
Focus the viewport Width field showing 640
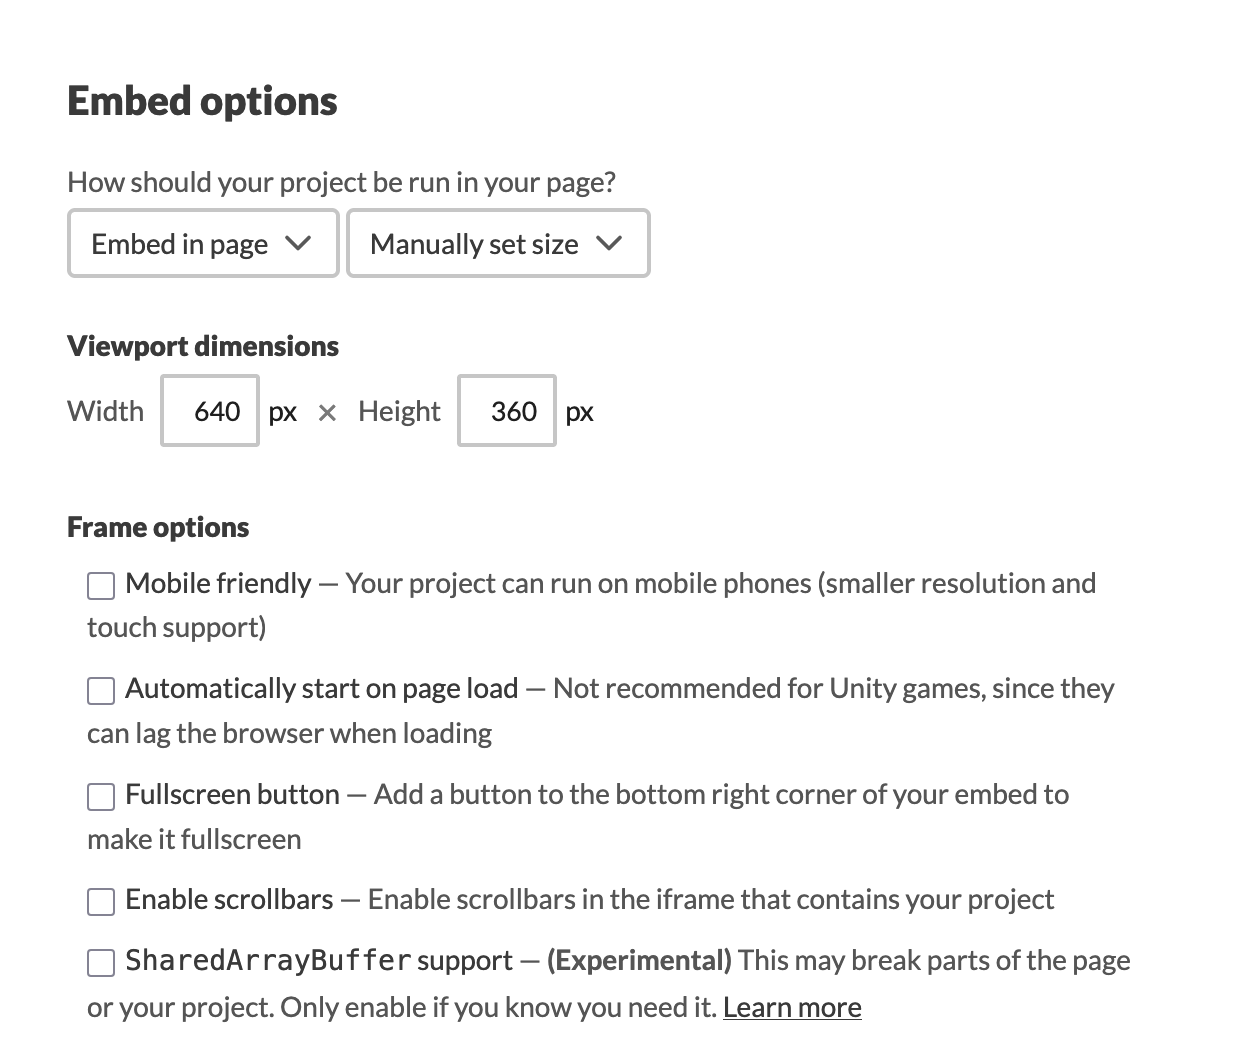(x=210, y=411)
